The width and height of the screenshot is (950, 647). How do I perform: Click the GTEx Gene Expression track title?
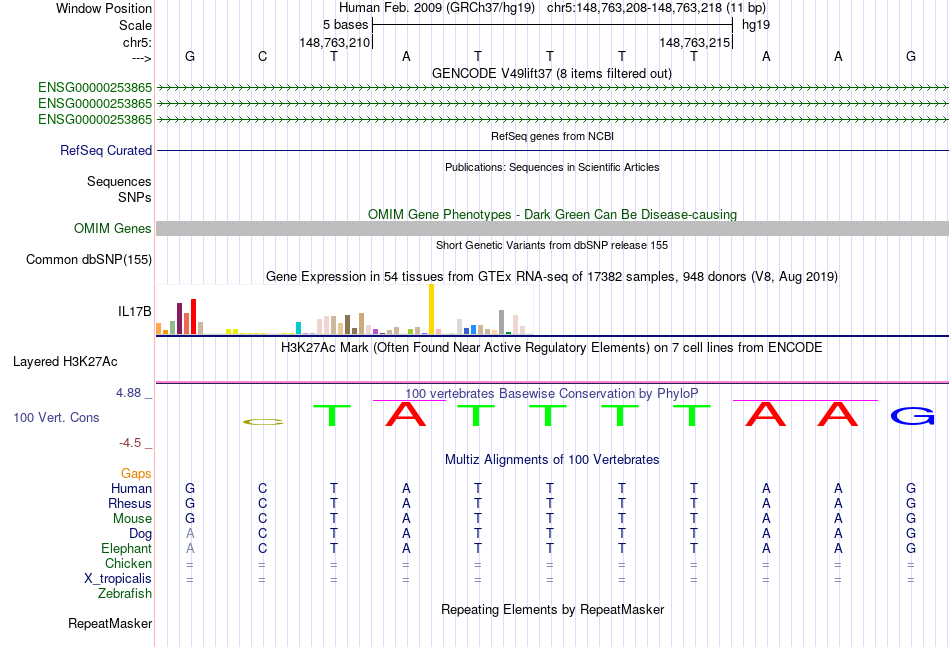click(552, 277)
